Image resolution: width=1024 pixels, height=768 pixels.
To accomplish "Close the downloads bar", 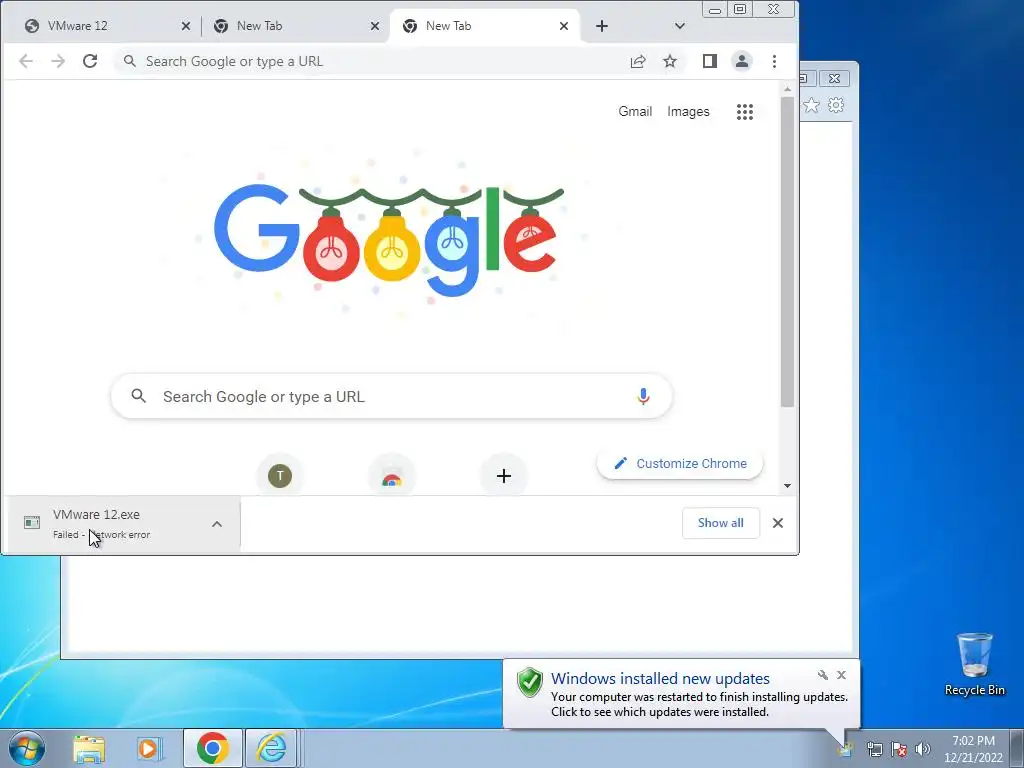I will 778,523.
